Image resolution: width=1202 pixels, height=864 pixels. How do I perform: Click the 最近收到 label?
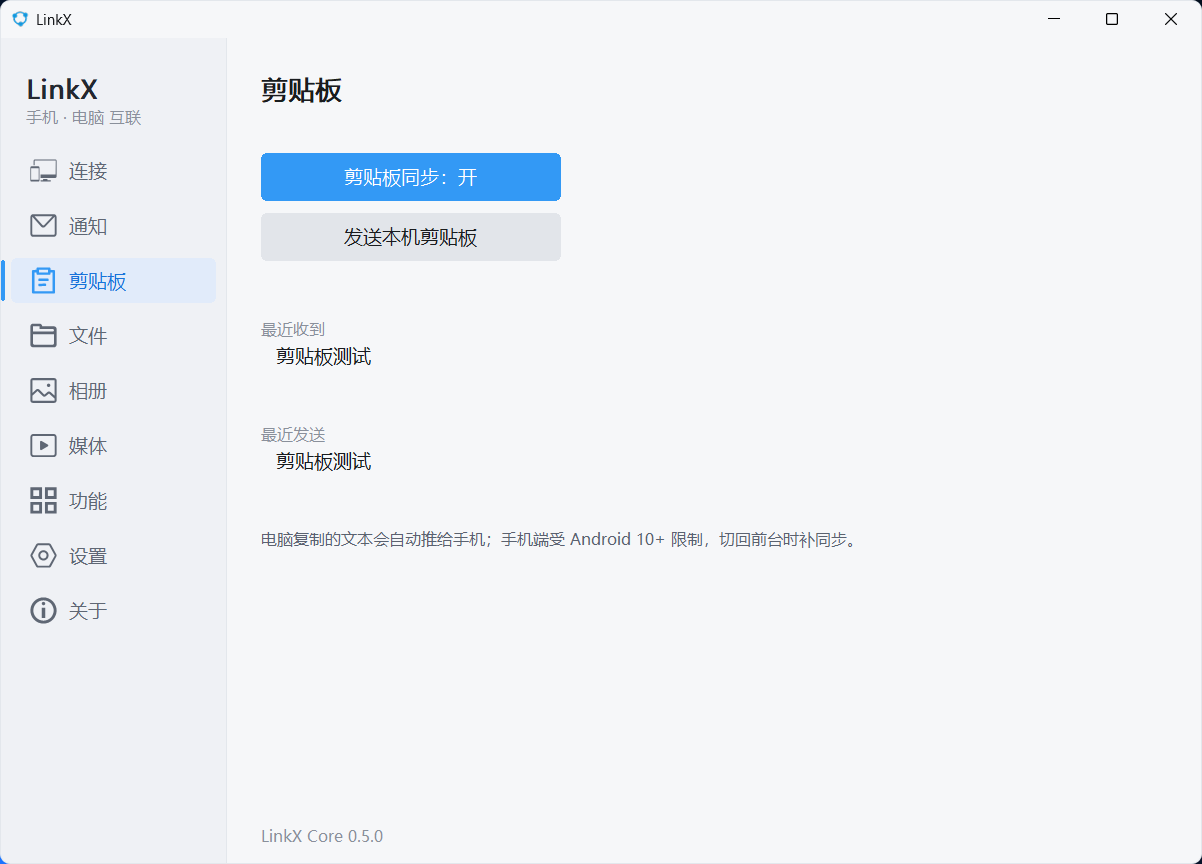tap(293, 329)
